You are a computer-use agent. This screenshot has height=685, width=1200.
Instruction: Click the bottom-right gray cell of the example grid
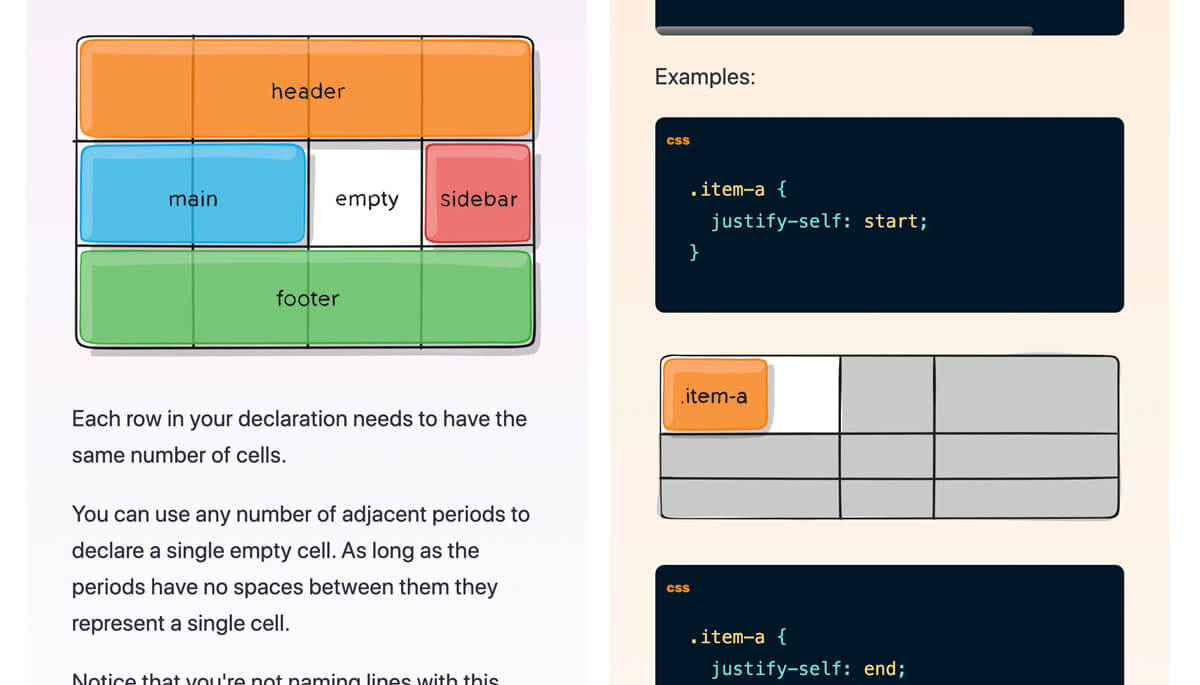point(1025,498)
